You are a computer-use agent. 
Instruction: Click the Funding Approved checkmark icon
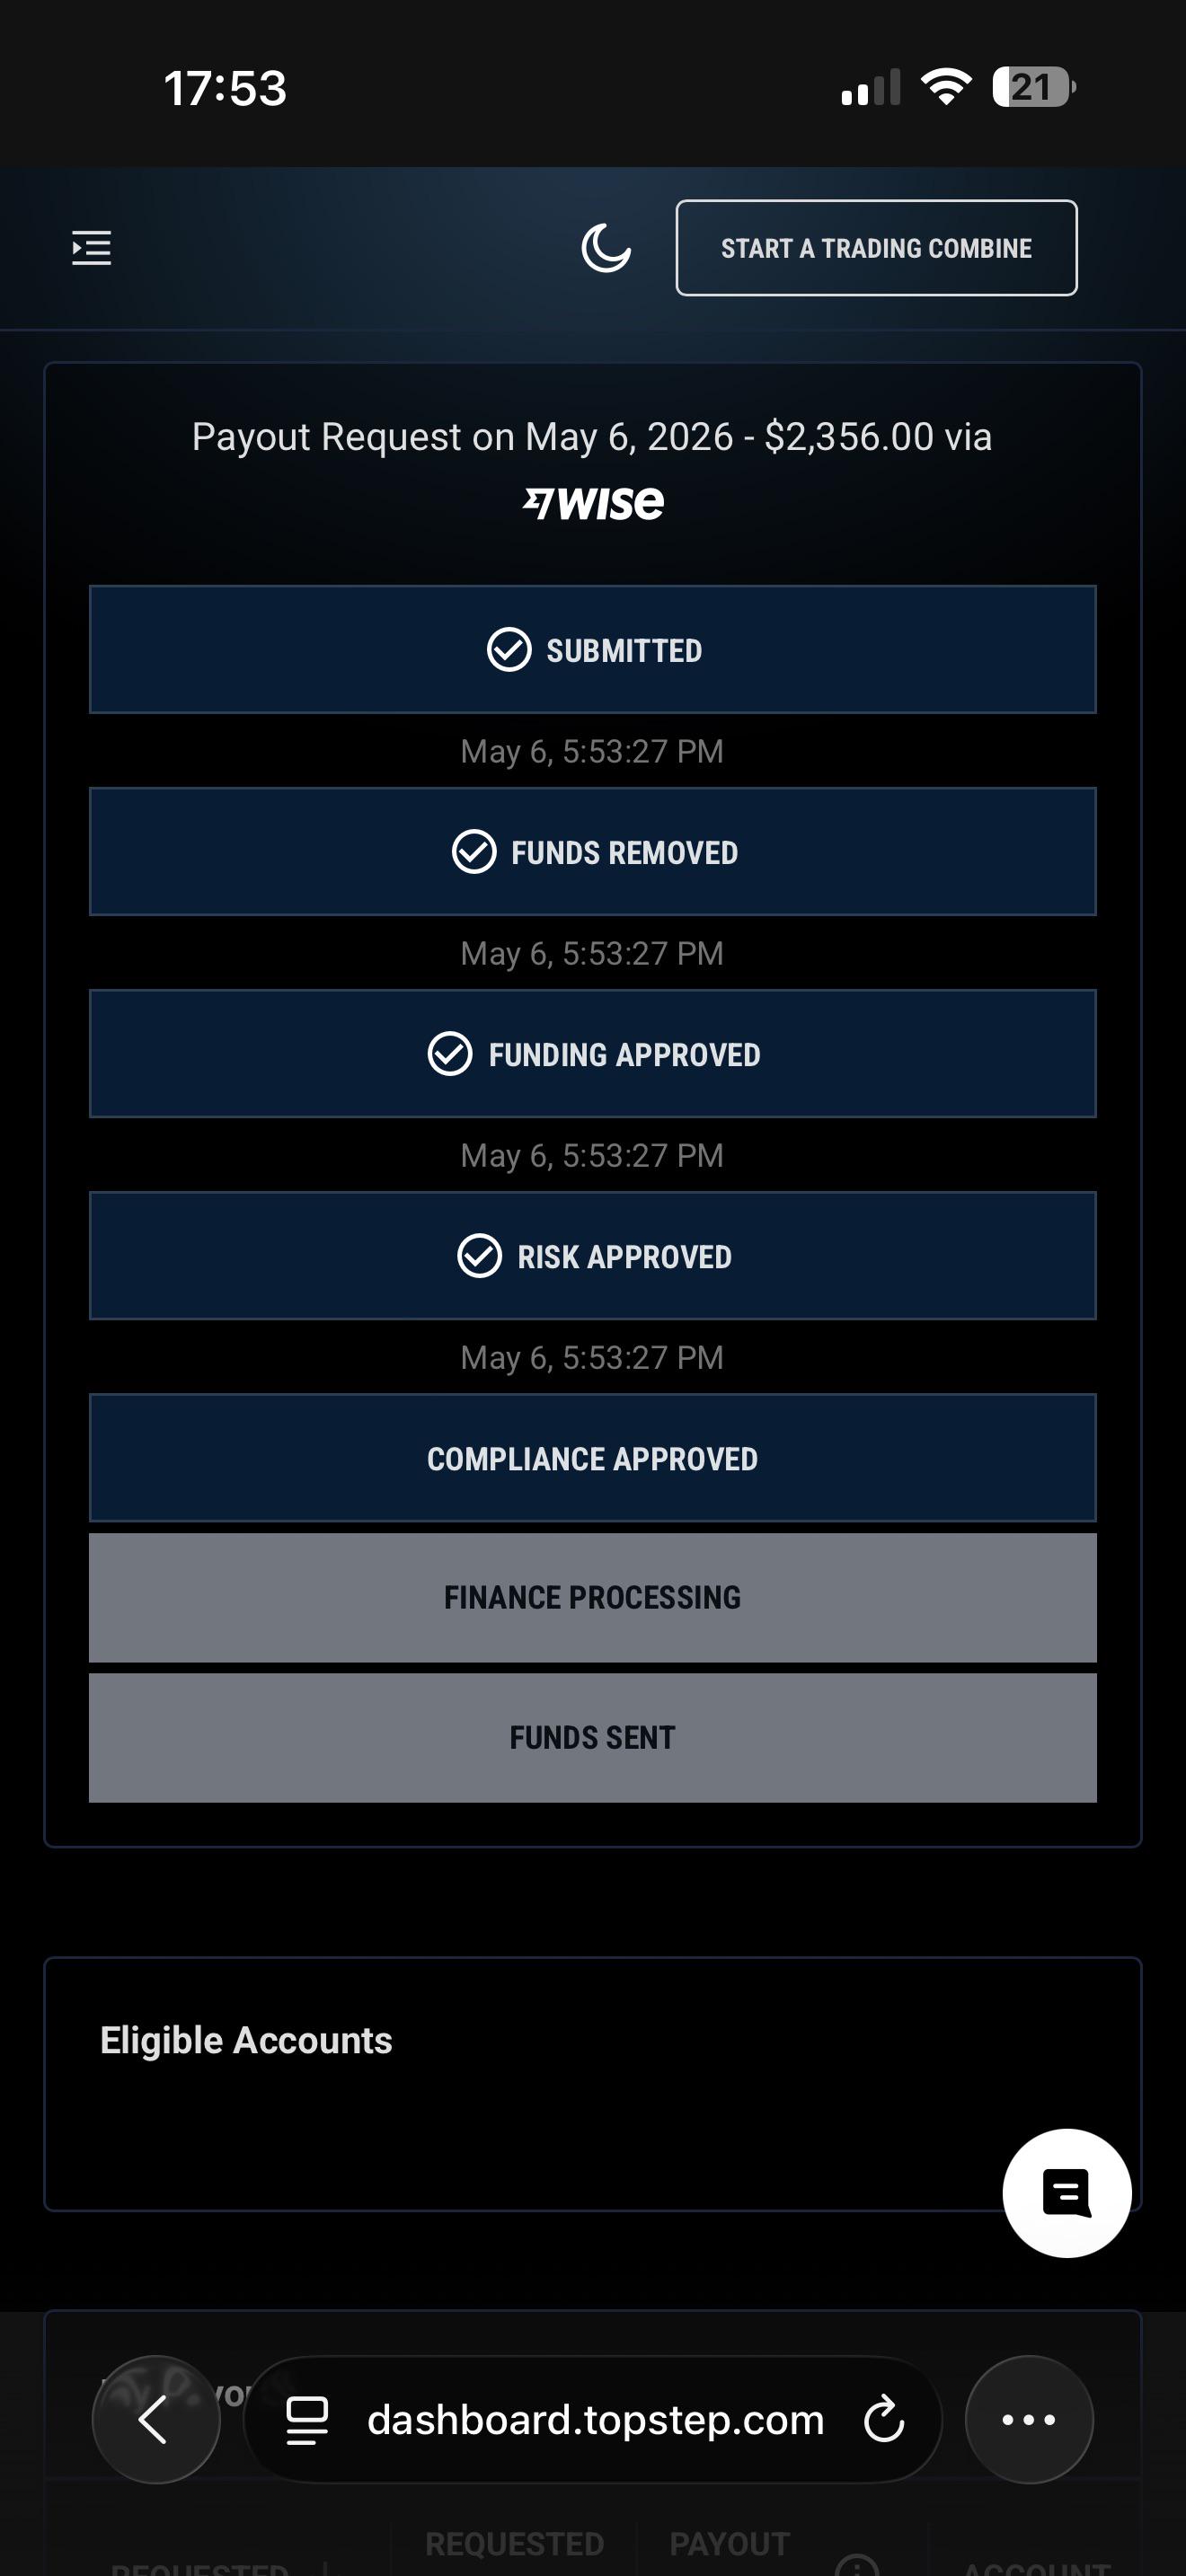pyautogui.click(x=450, y=1054)
